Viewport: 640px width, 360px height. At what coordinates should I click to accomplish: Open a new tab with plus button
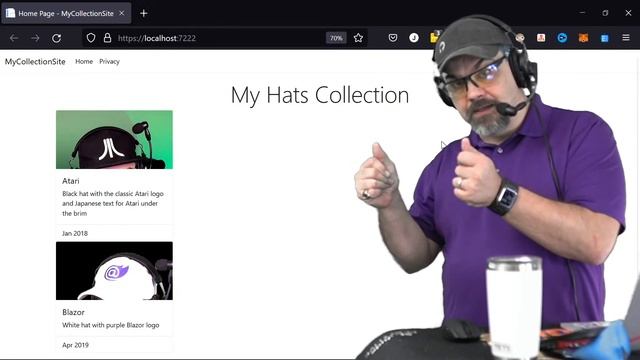pos(144,13)
